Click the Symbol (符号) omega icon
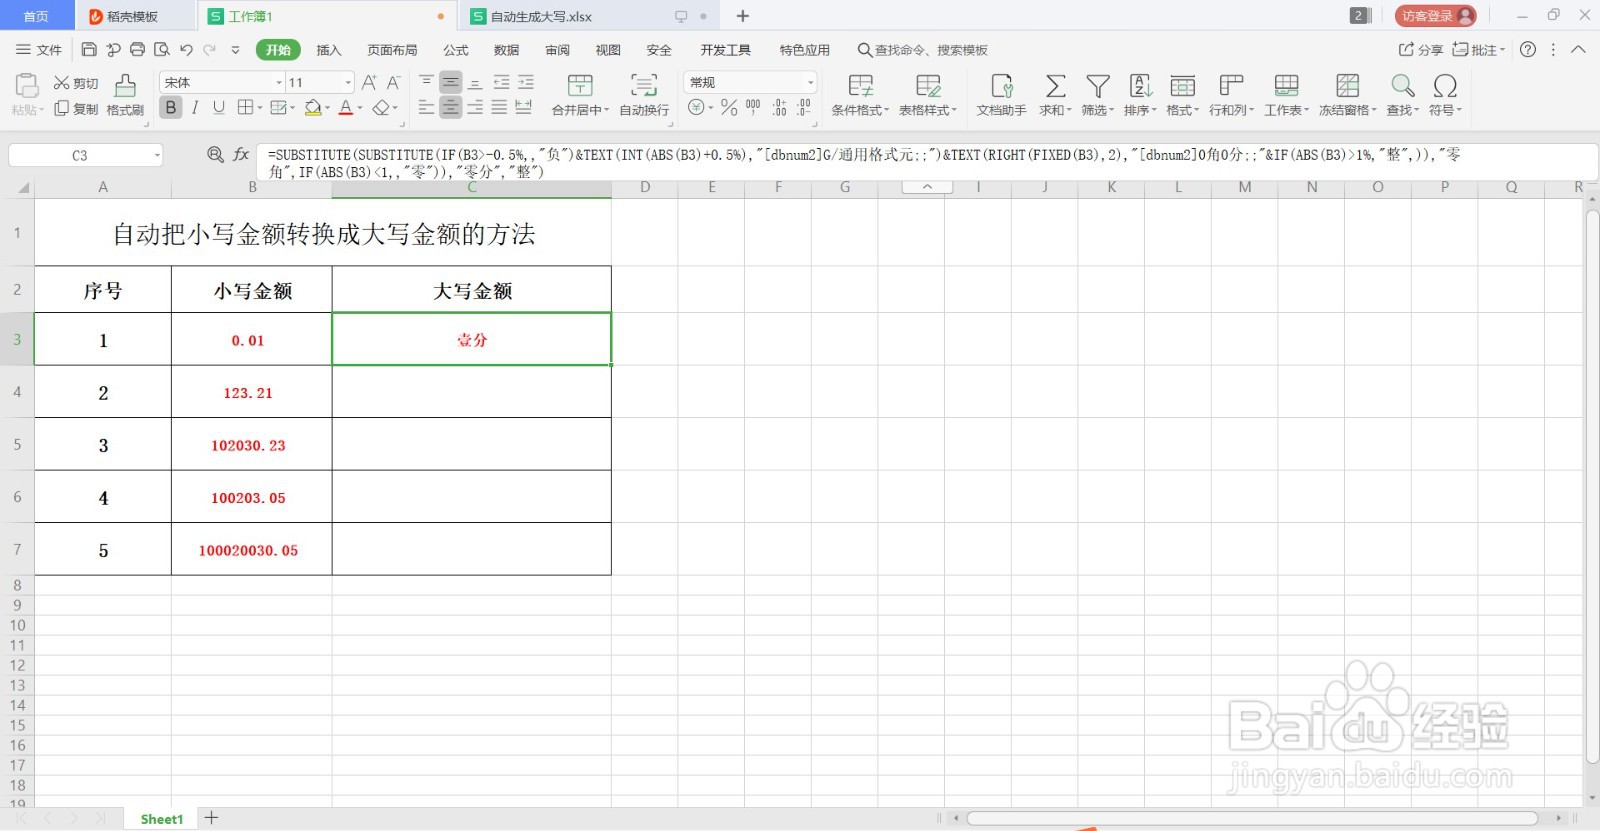 pos(1445,85)
